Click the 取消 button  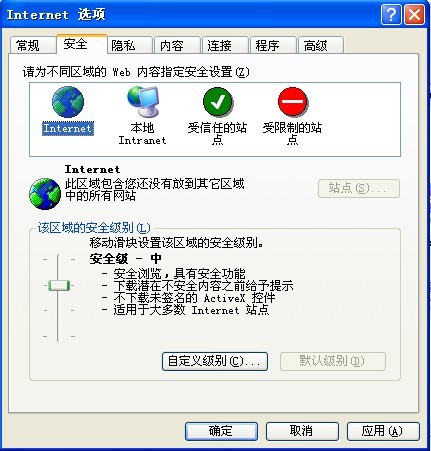(x=302, y=431)
